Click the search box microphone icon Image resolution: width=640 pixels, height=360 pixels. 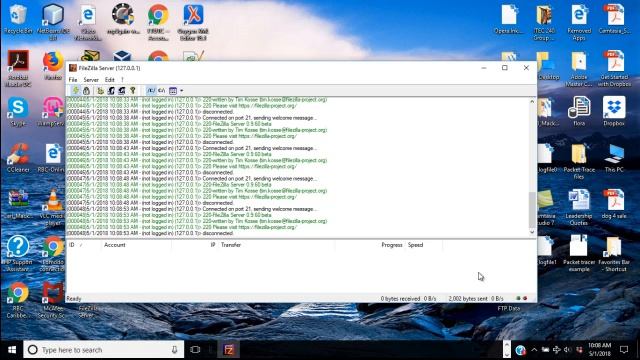175,350
